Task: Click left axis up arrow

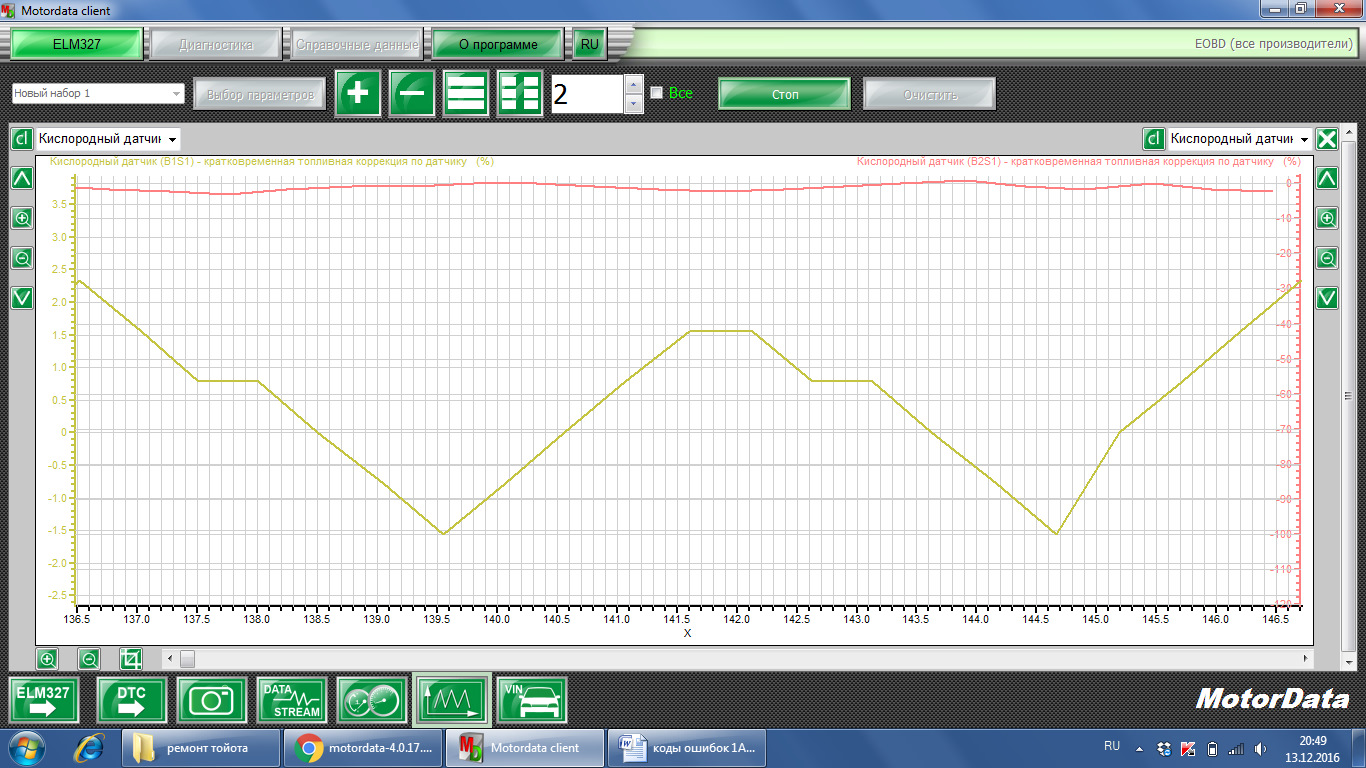Action: click(x=22, y=178)
